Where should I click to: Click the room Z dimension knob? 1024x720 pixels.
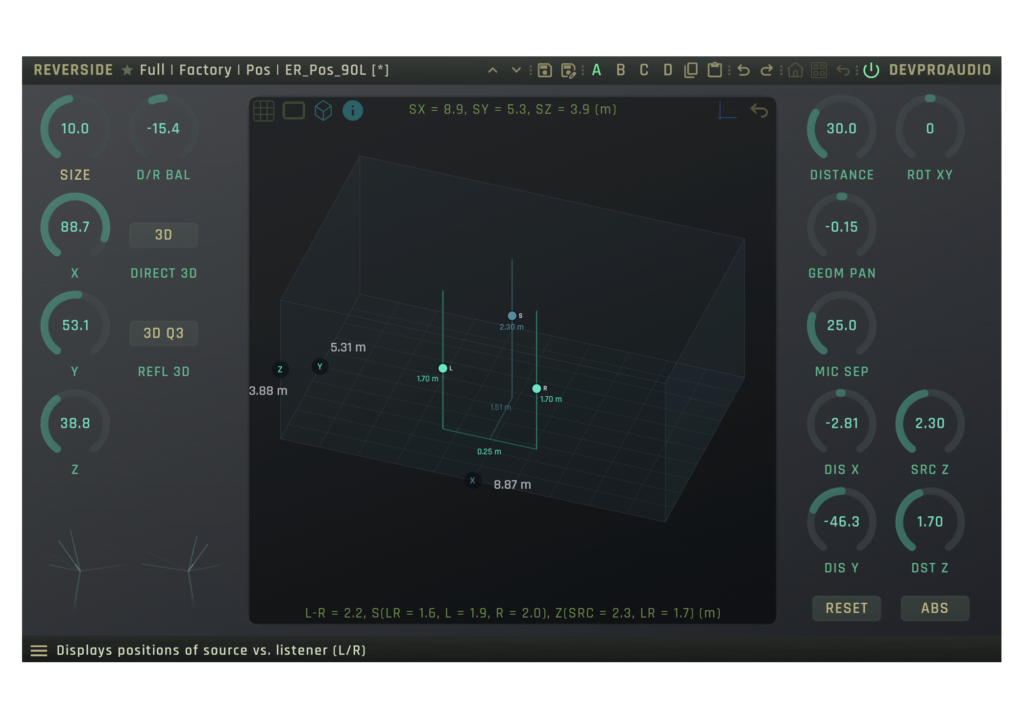click(x=75, y=423)
